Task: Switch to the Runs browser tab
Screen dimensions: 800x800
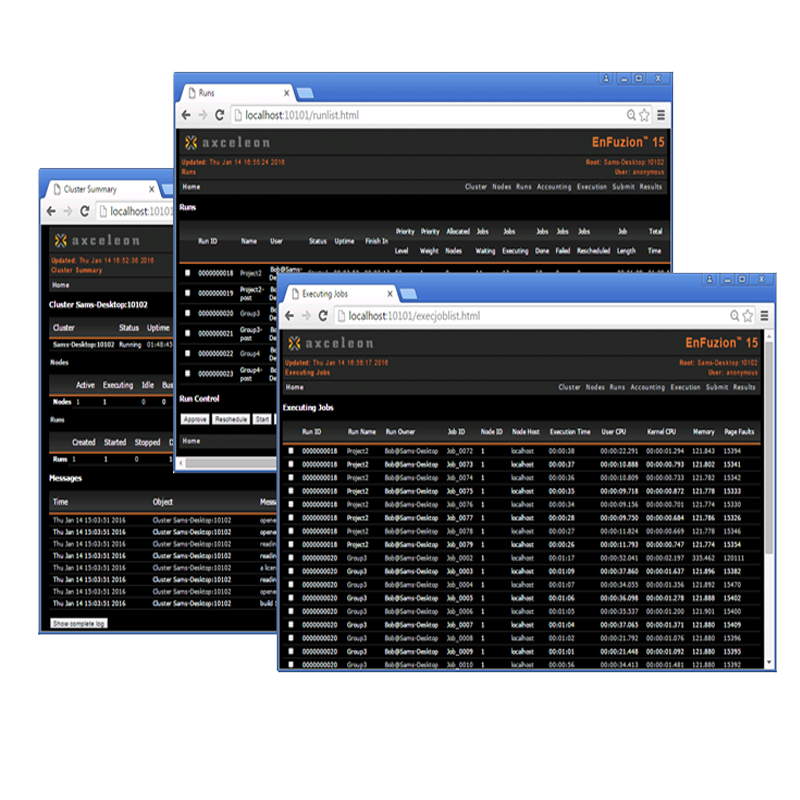Action: 237,93
